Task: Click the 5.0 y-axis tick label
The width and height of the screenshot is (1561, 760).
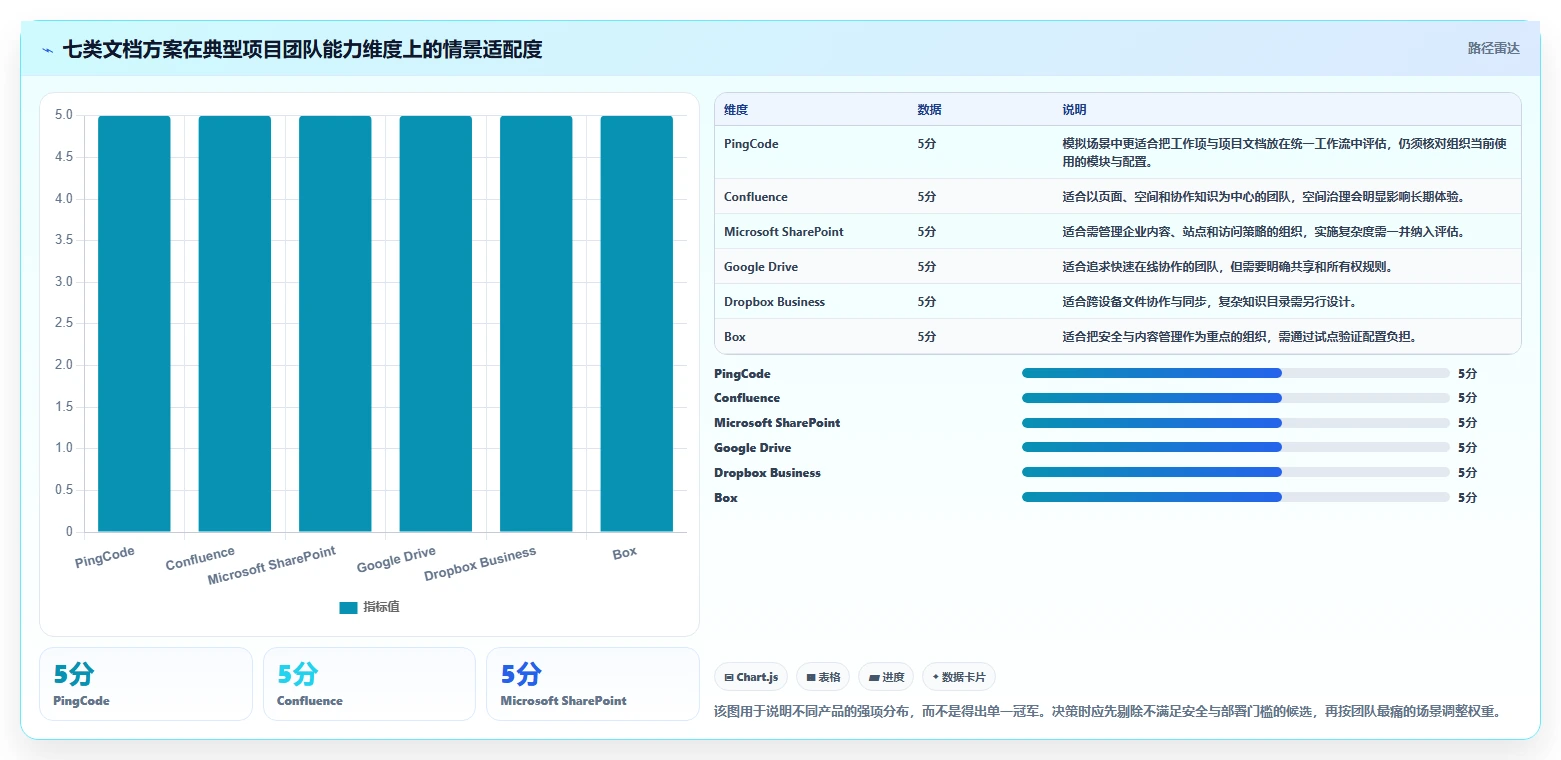Action: [x=64, y=115]
